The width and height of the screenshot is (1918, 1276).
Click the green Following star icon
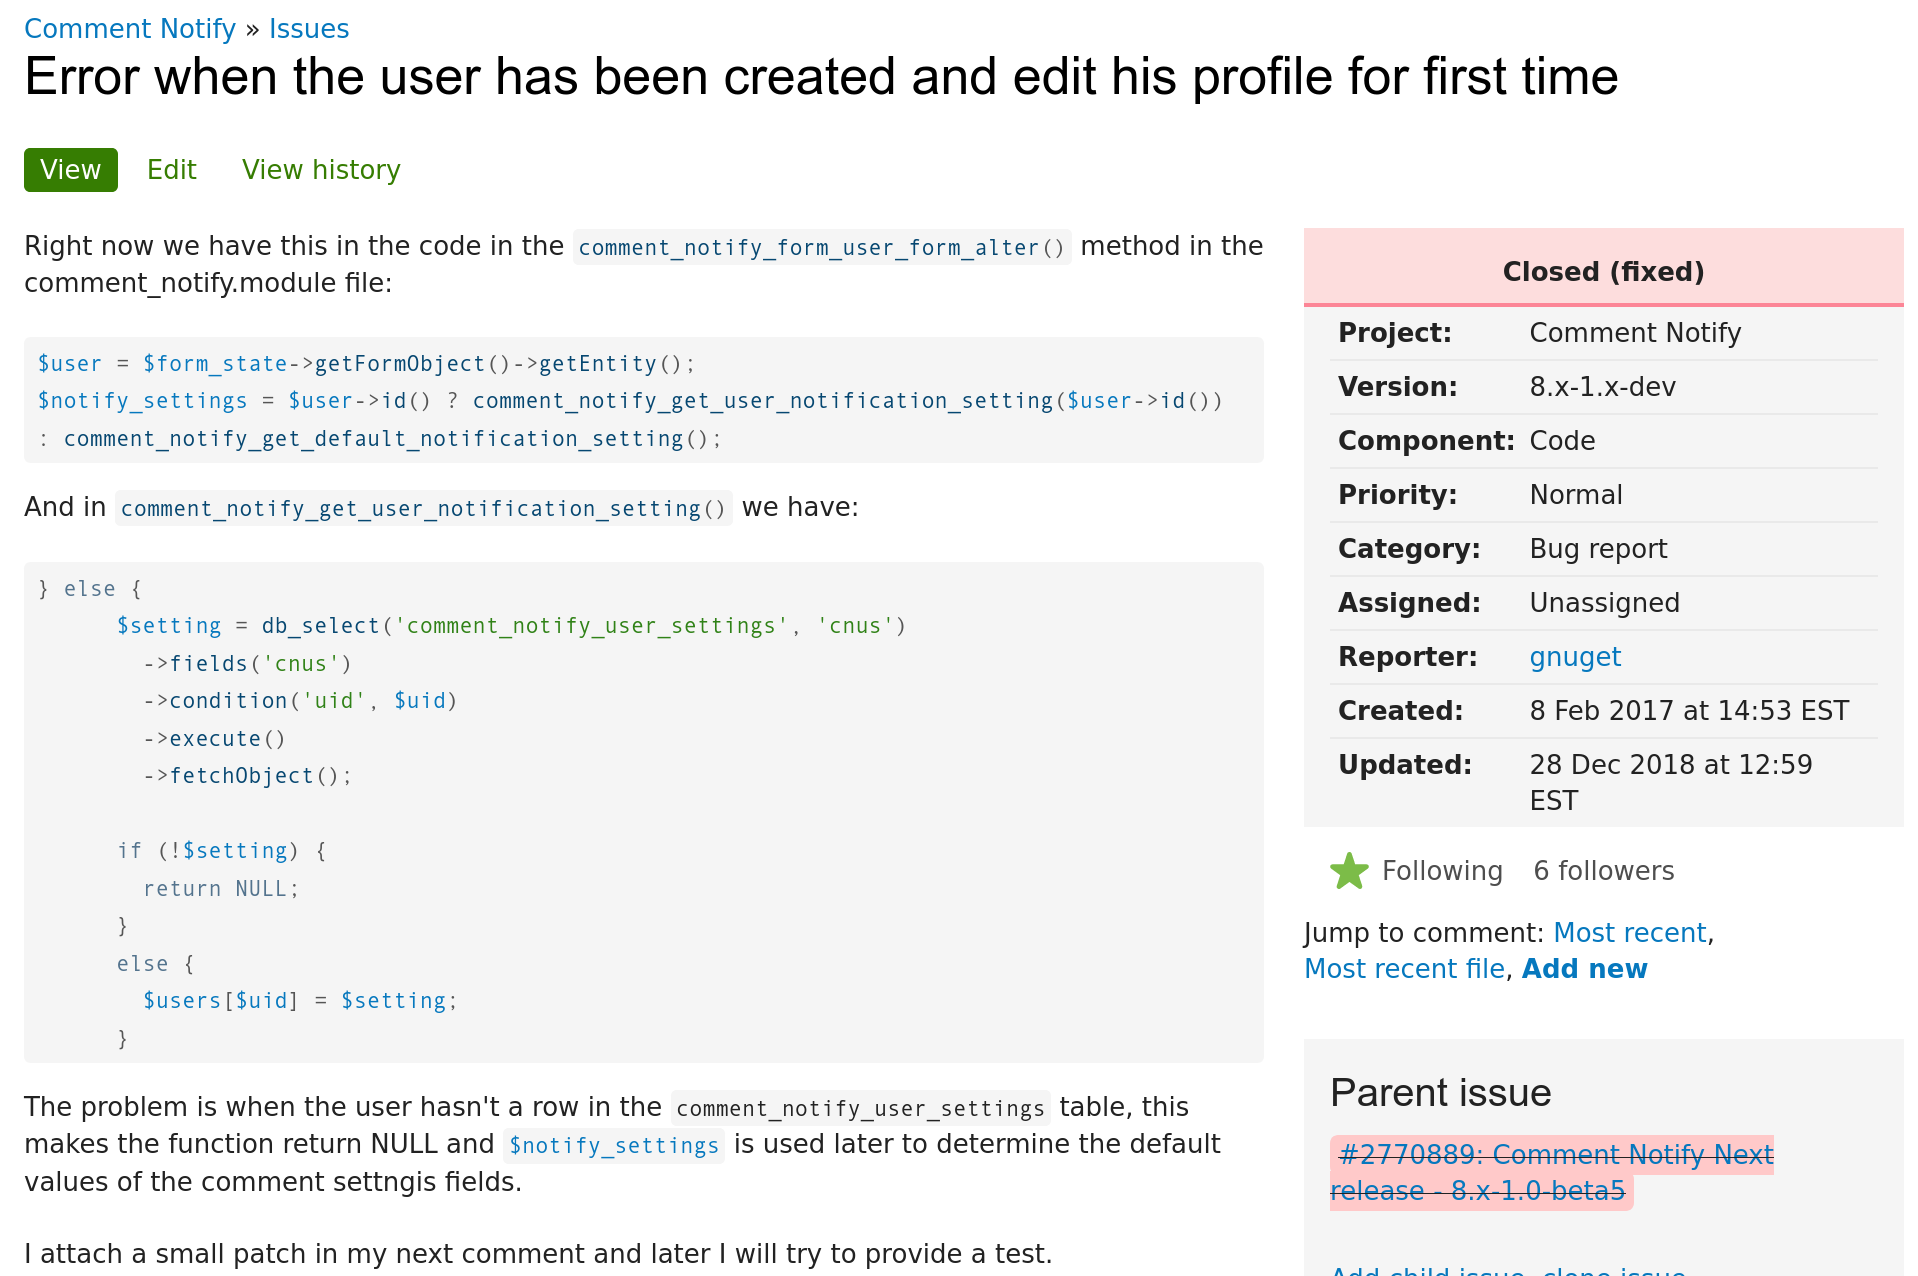click(x=1349, y=871)
